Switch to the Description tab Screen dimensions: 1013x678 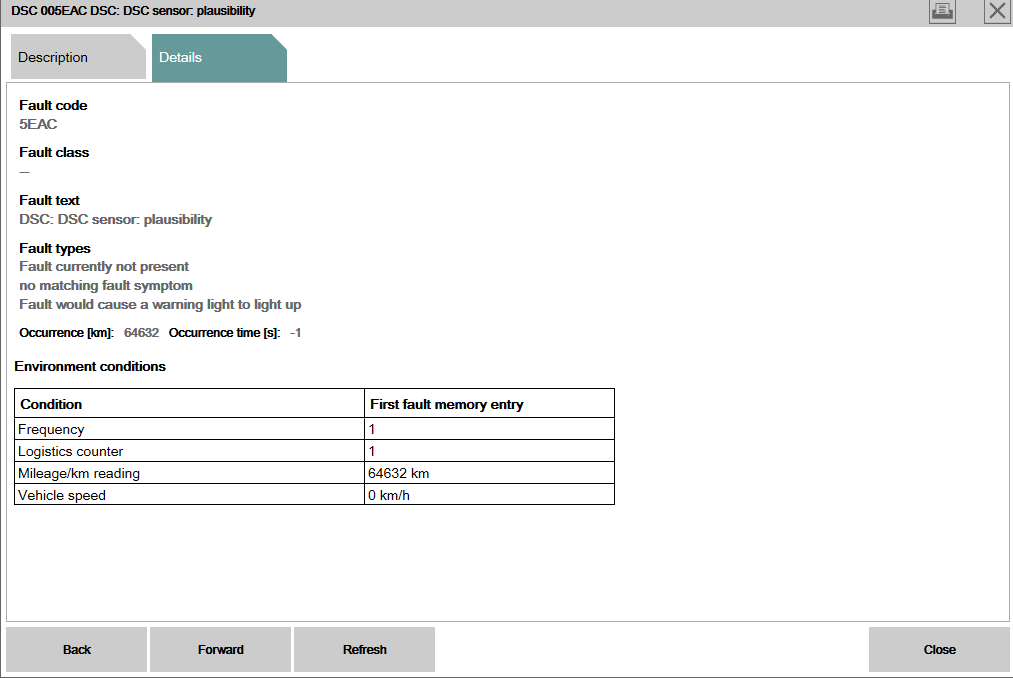(78, 58)
